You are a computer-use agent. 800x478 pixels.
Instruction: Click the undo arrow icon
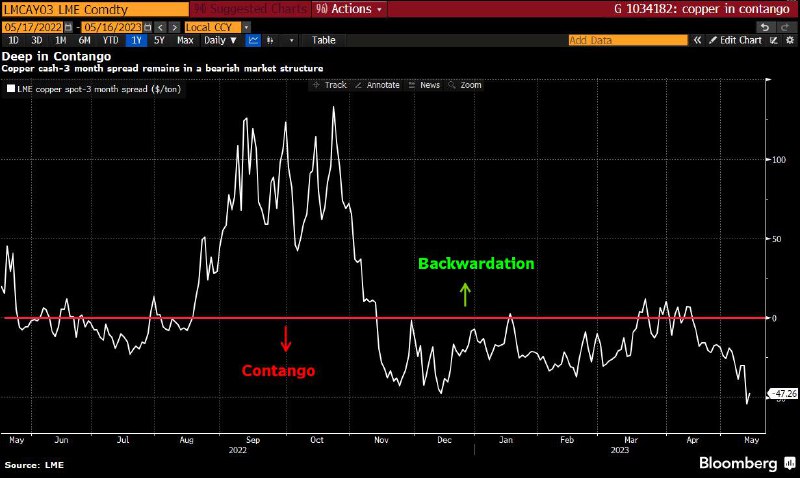[x=764, y=27]
